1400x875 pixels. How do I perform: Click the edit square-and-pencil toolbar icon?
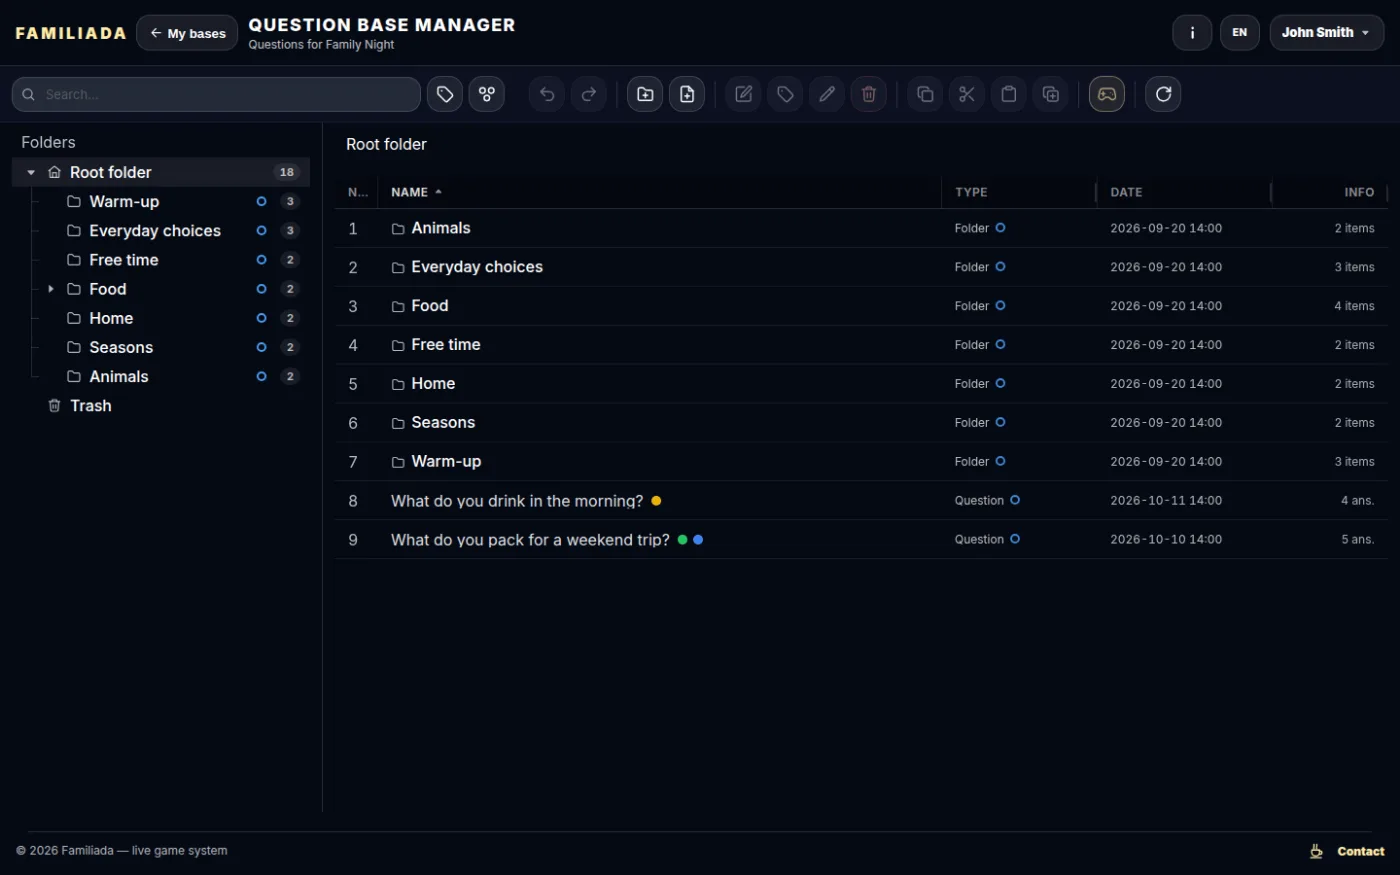pyautogui.click(x=743, y=94)
